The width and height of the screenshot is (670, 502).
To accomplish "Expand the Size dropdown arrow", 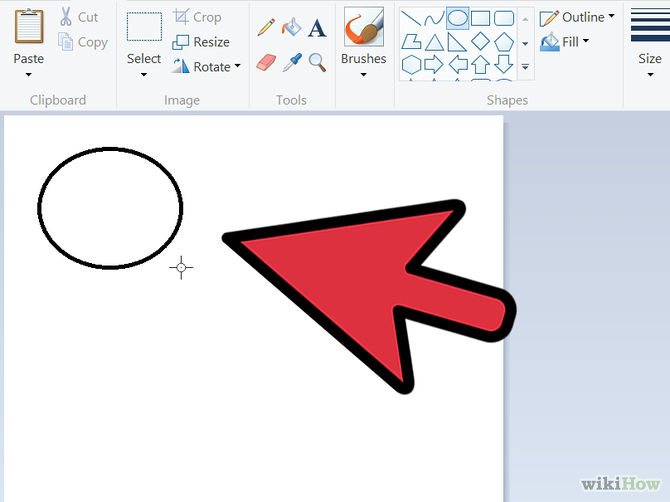I will click(650, 75).
